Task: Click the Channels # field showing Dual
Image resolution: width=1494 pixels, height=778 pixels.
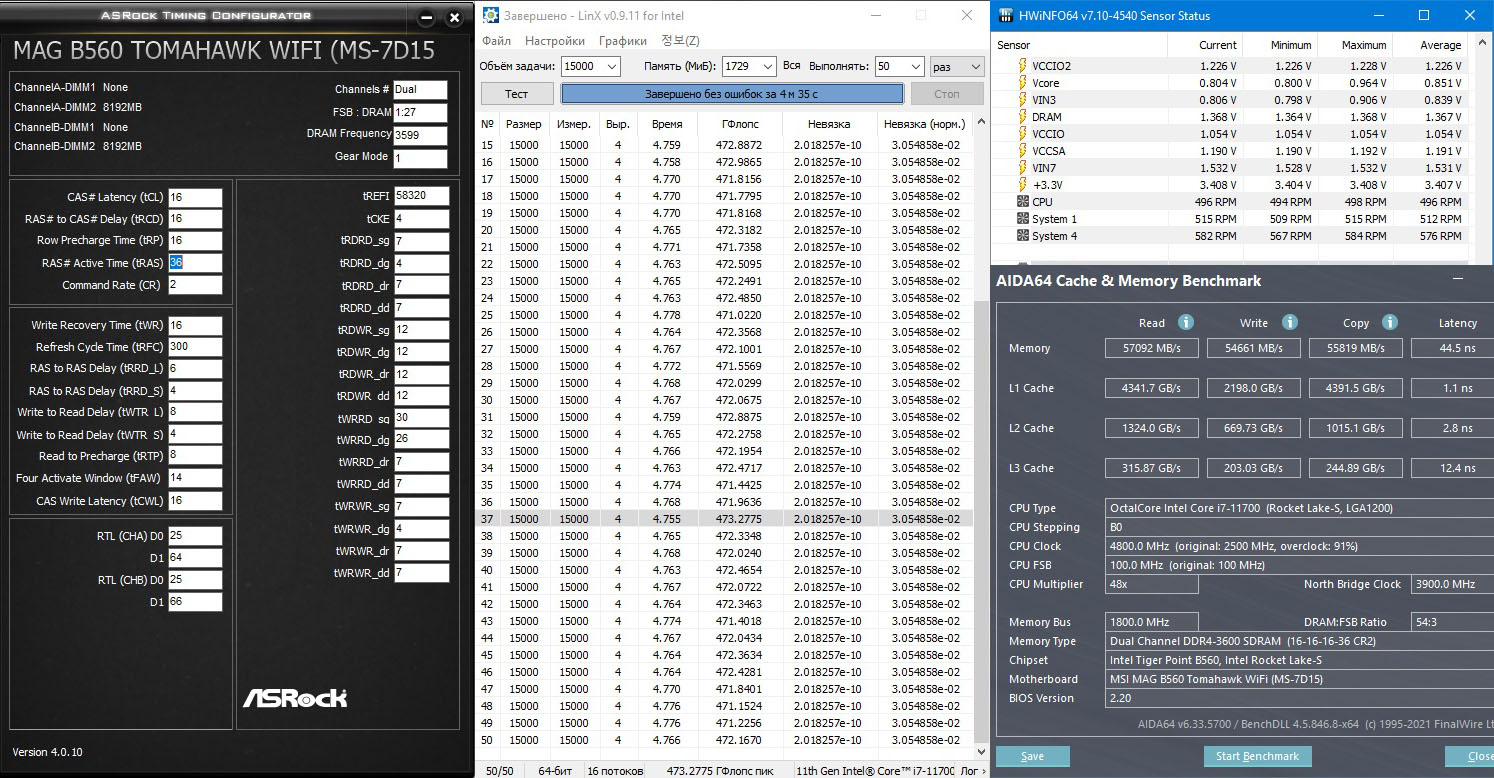Action: (420, 90)
